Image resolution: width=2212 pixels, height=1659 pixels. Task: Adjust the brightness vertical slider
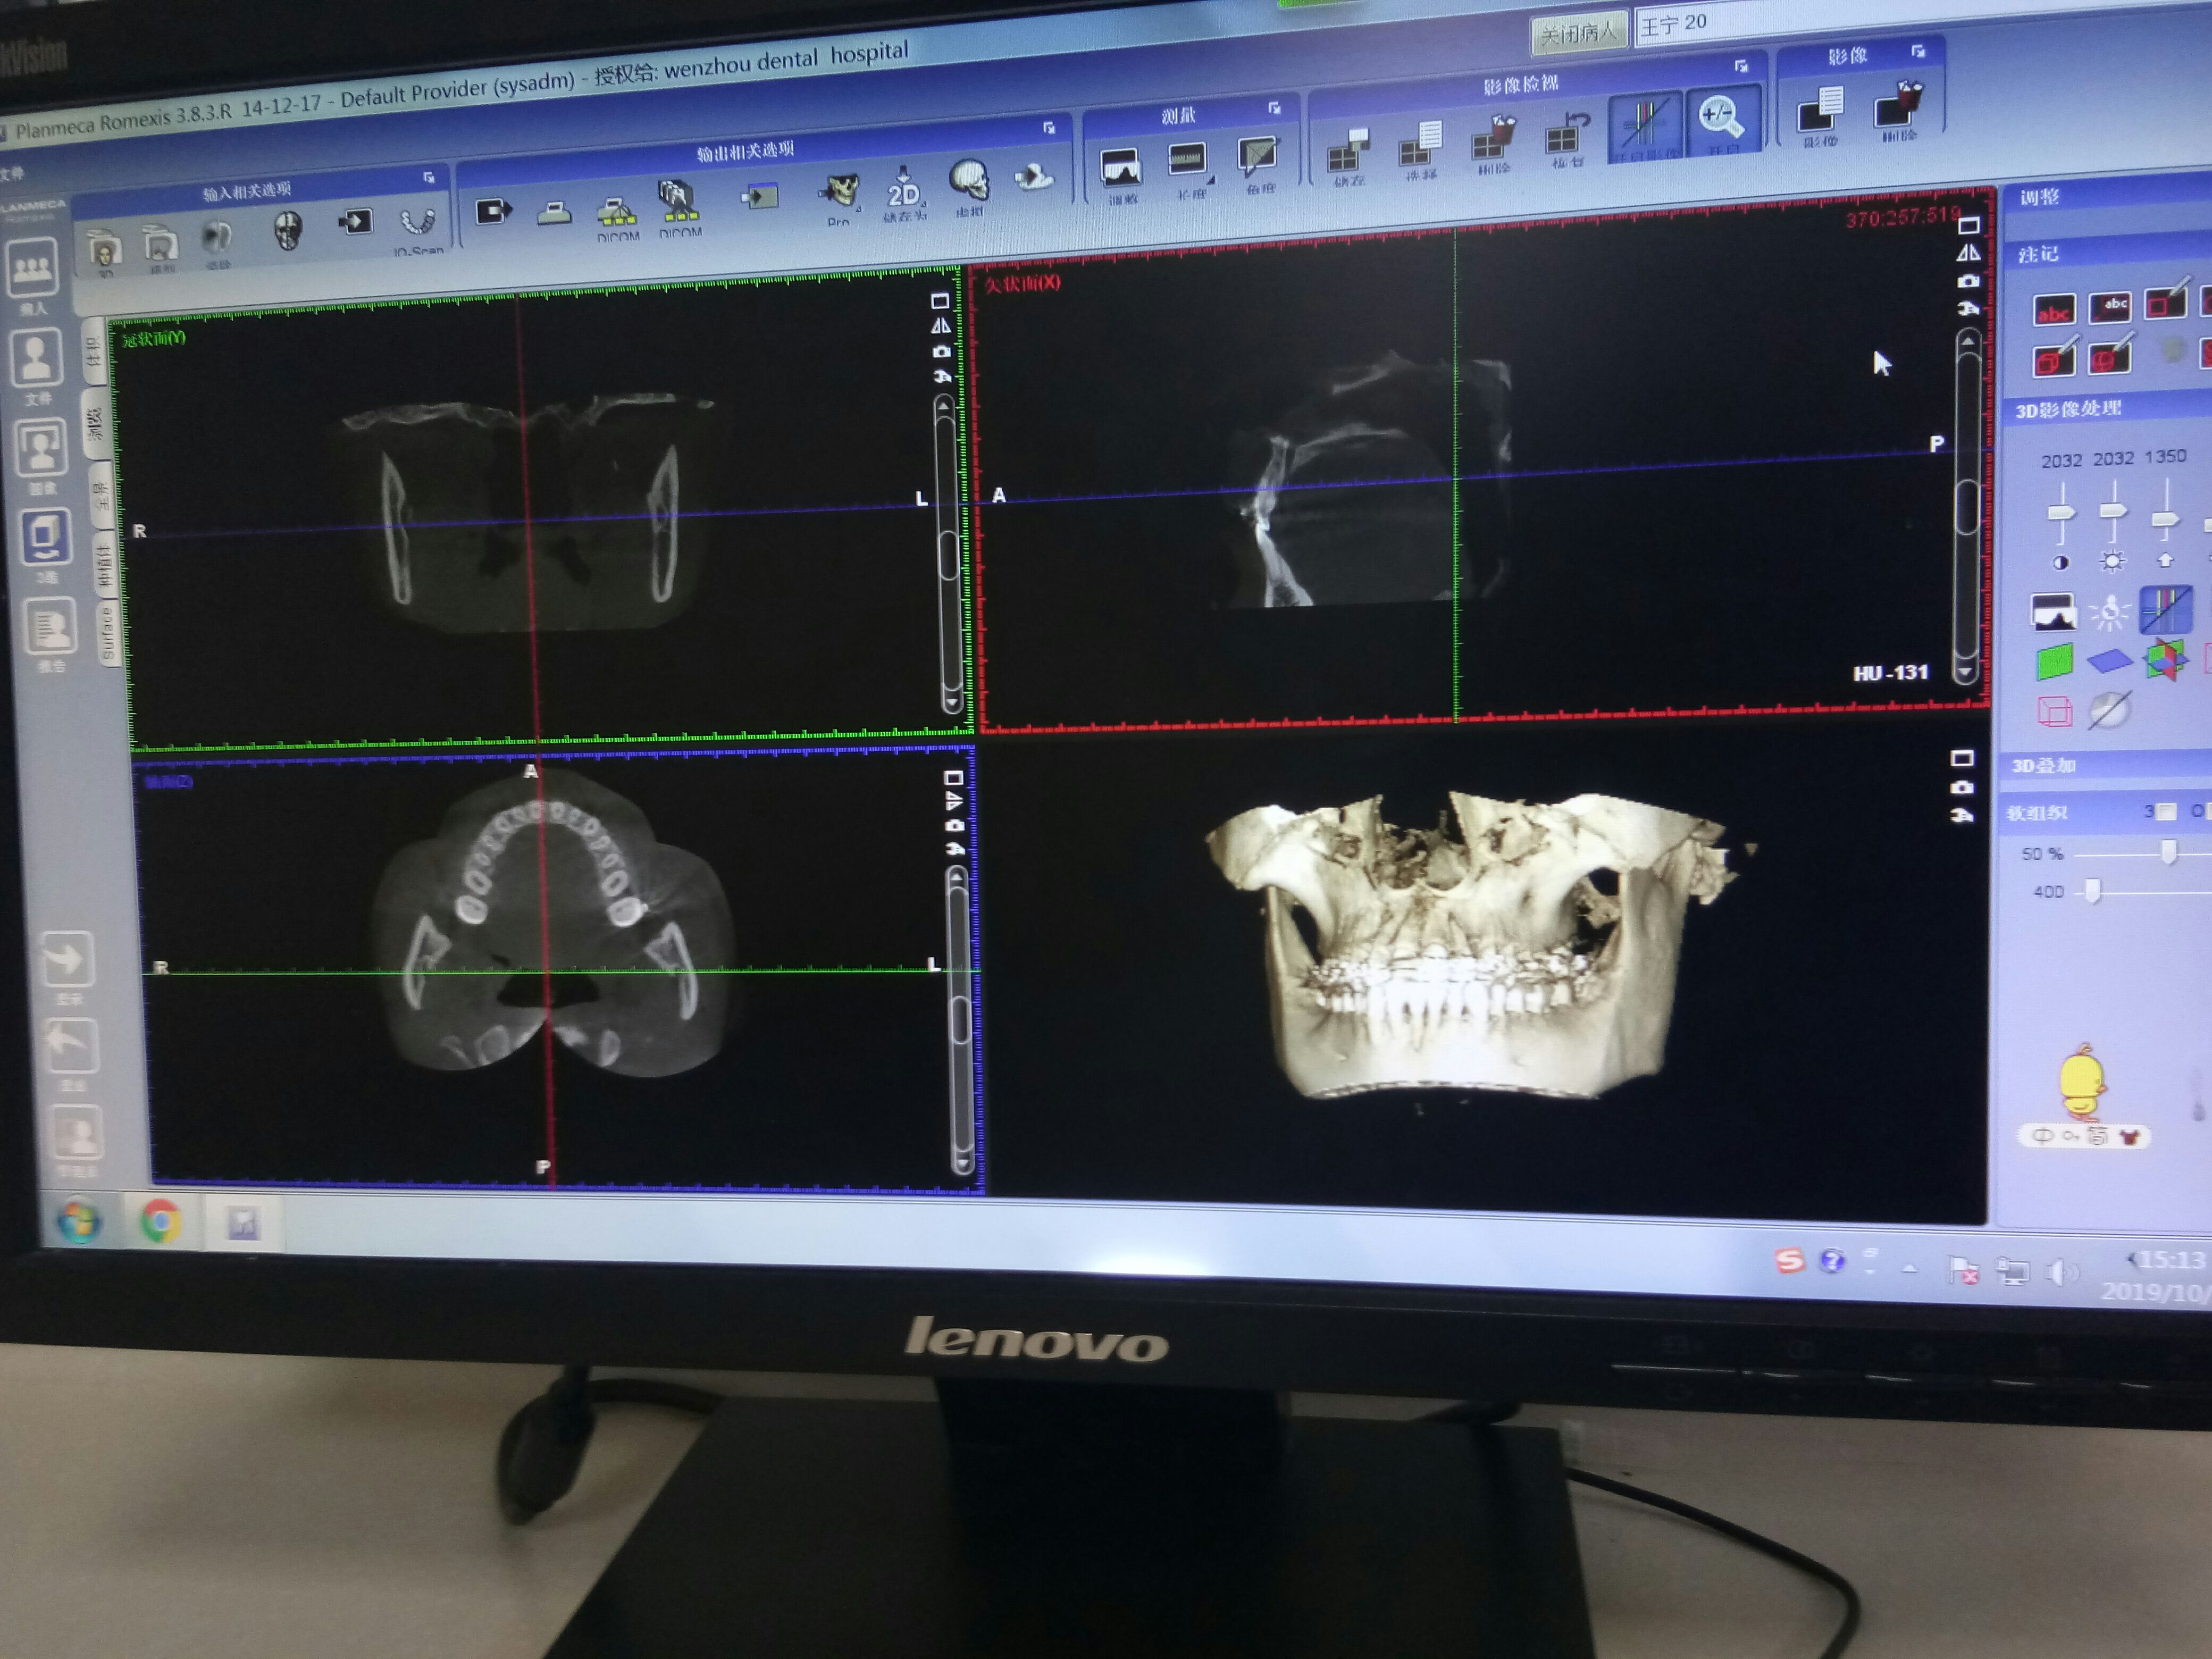(x=2113, y=511)
